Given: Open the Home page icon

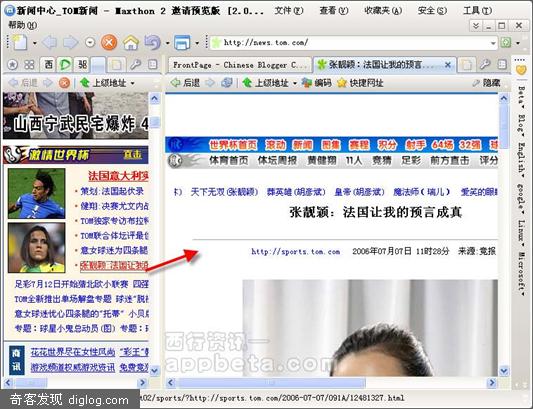Looking at the screenshot, I should tap(131, 43).
